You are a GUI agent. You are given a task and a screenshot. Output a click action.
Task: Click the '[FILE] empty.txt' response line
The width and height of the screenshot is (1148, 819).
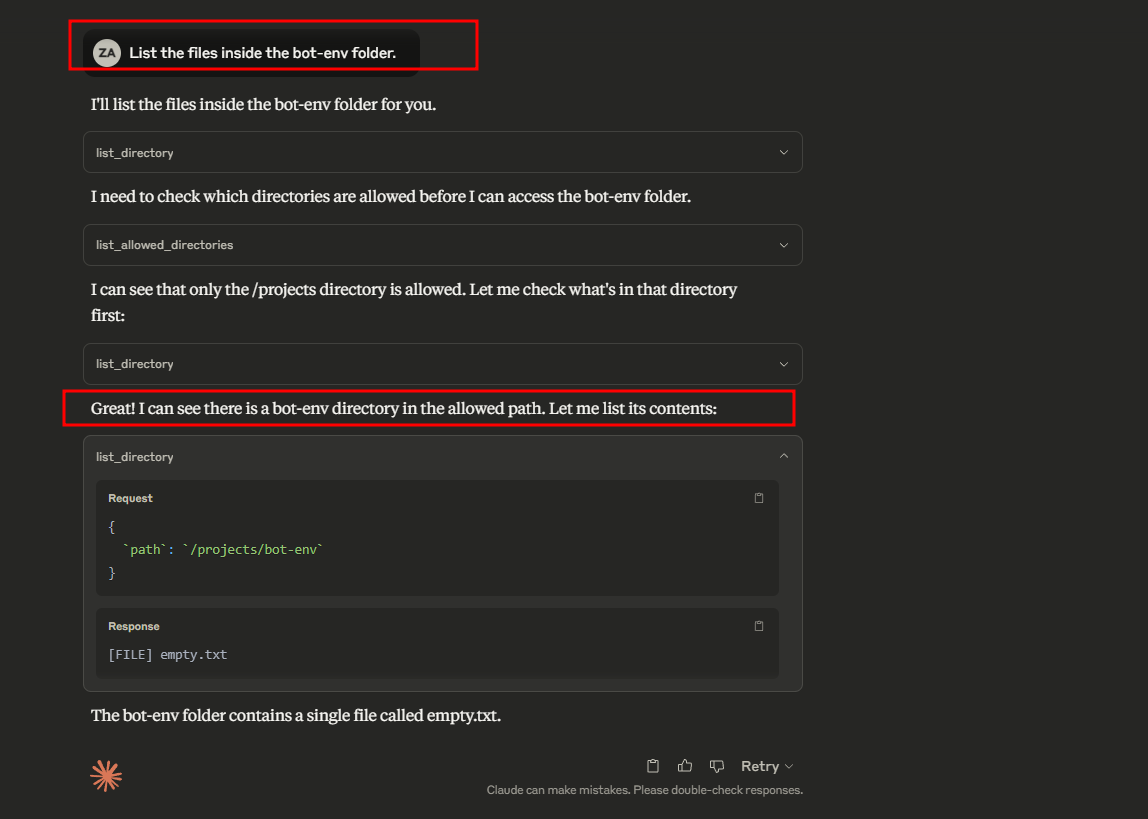(168, 655)
